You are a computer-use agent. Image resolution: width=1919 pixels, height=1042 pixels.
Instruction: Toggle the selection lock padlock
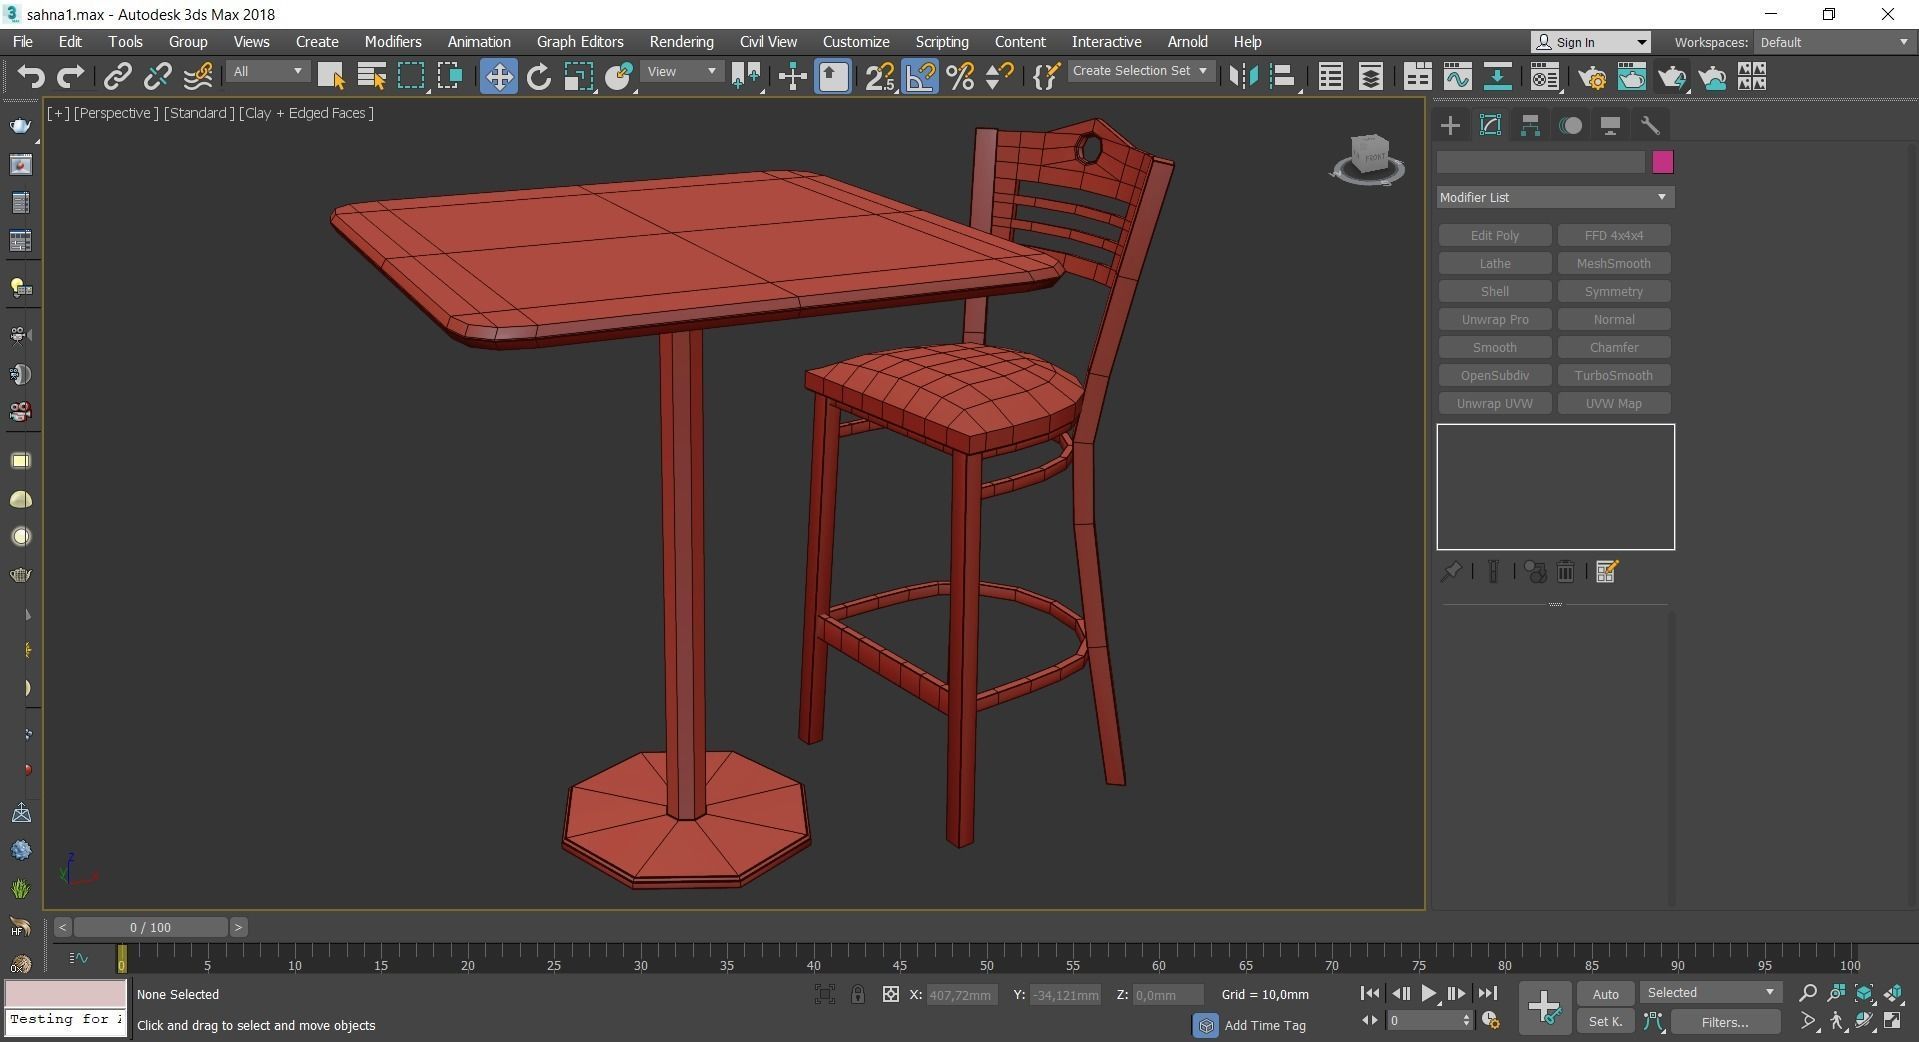tap(858, 994)
